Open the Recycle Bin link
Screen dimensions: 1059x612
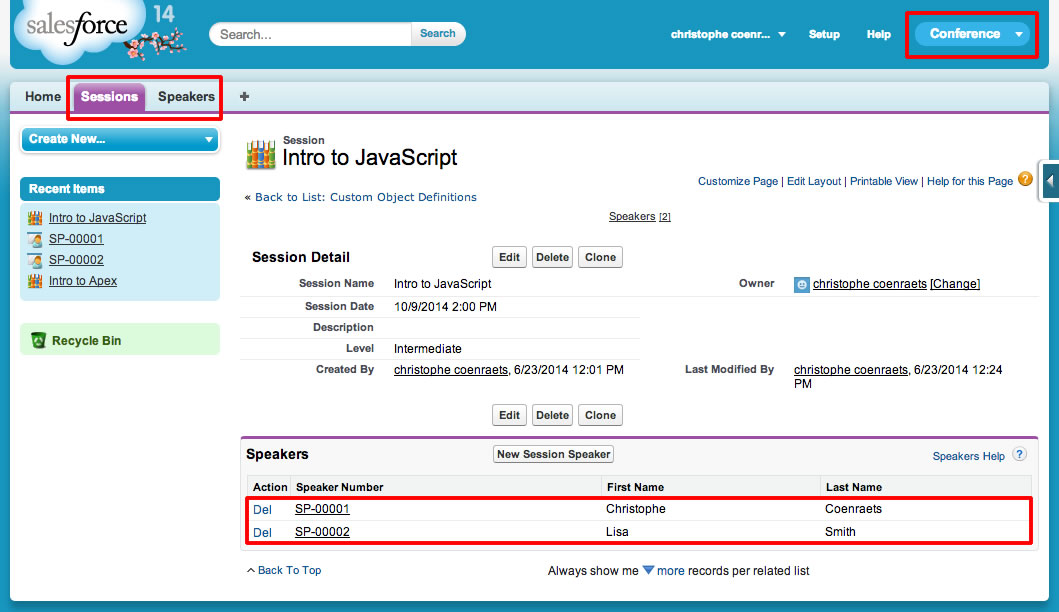tap(86, 340)
